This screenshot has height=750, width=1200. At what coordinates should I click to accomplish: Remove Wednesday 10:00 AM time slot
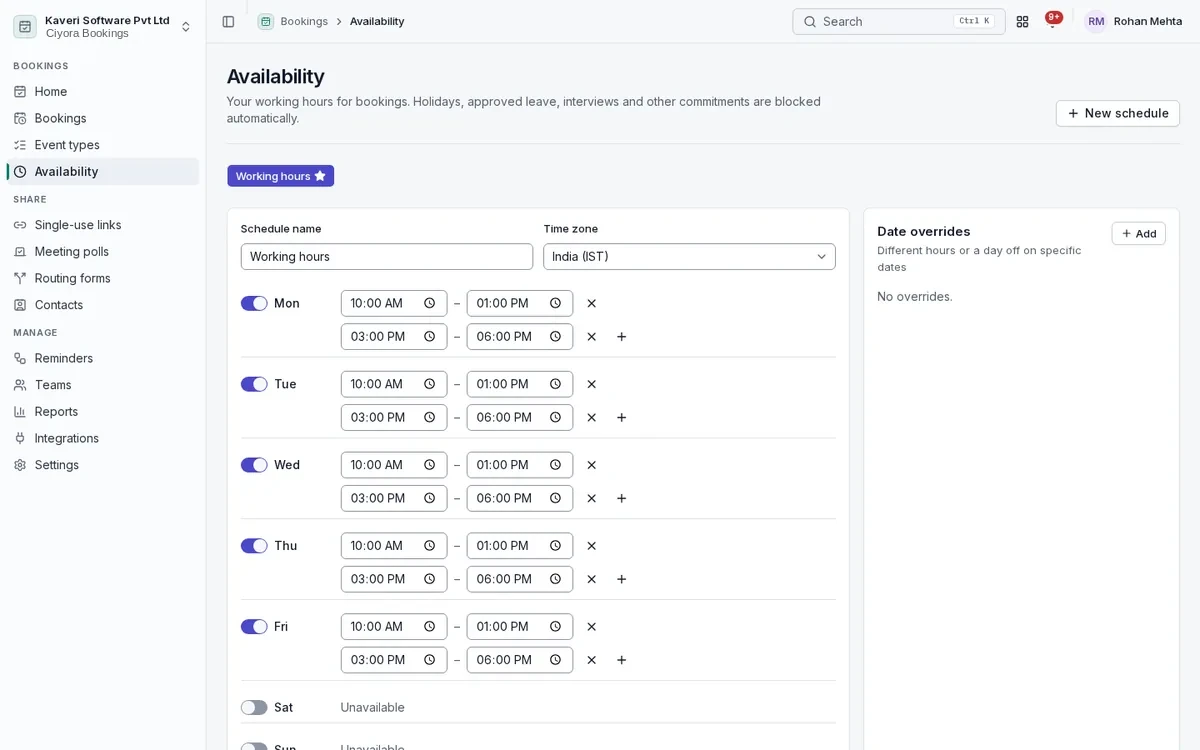(x=591, y=465)
